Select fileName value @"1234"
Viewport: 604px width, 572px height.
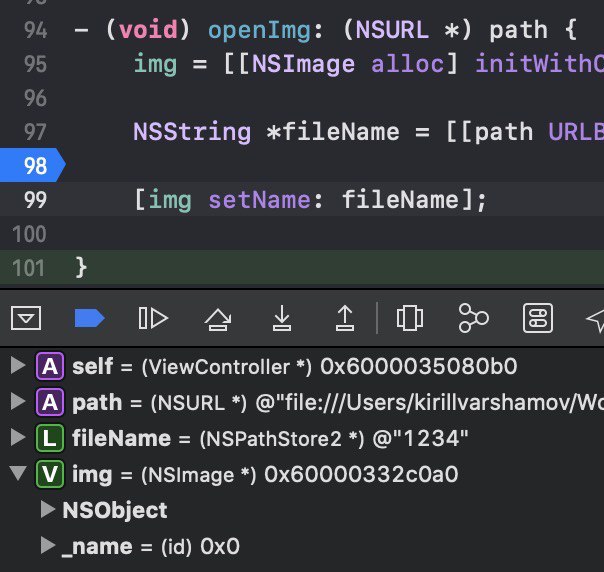point(421,439)
